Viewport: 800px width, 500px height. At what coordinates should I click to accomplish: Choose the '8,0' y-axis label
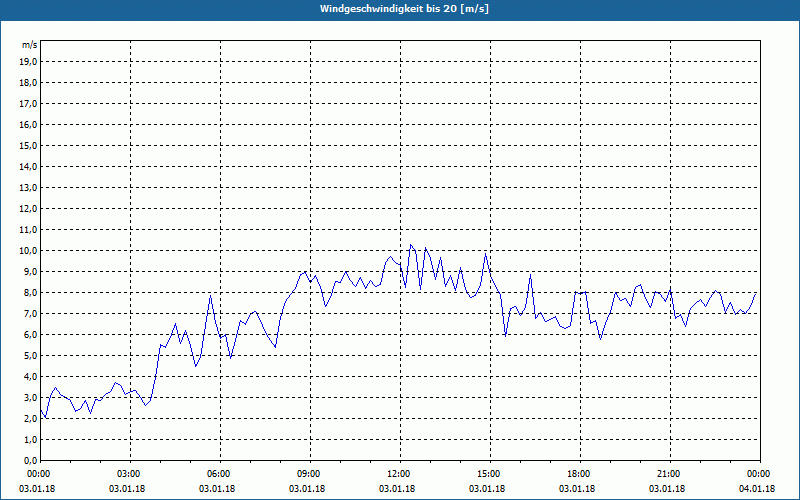click(30, 292)
